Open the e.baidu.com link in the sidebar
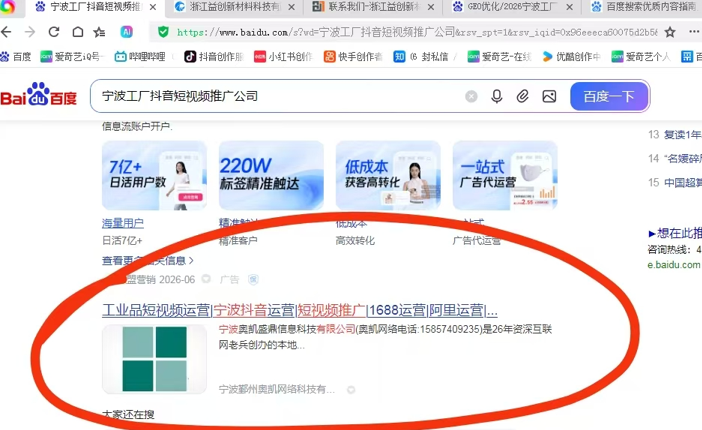Screen dimensions: 702x430 click(673, 265)
